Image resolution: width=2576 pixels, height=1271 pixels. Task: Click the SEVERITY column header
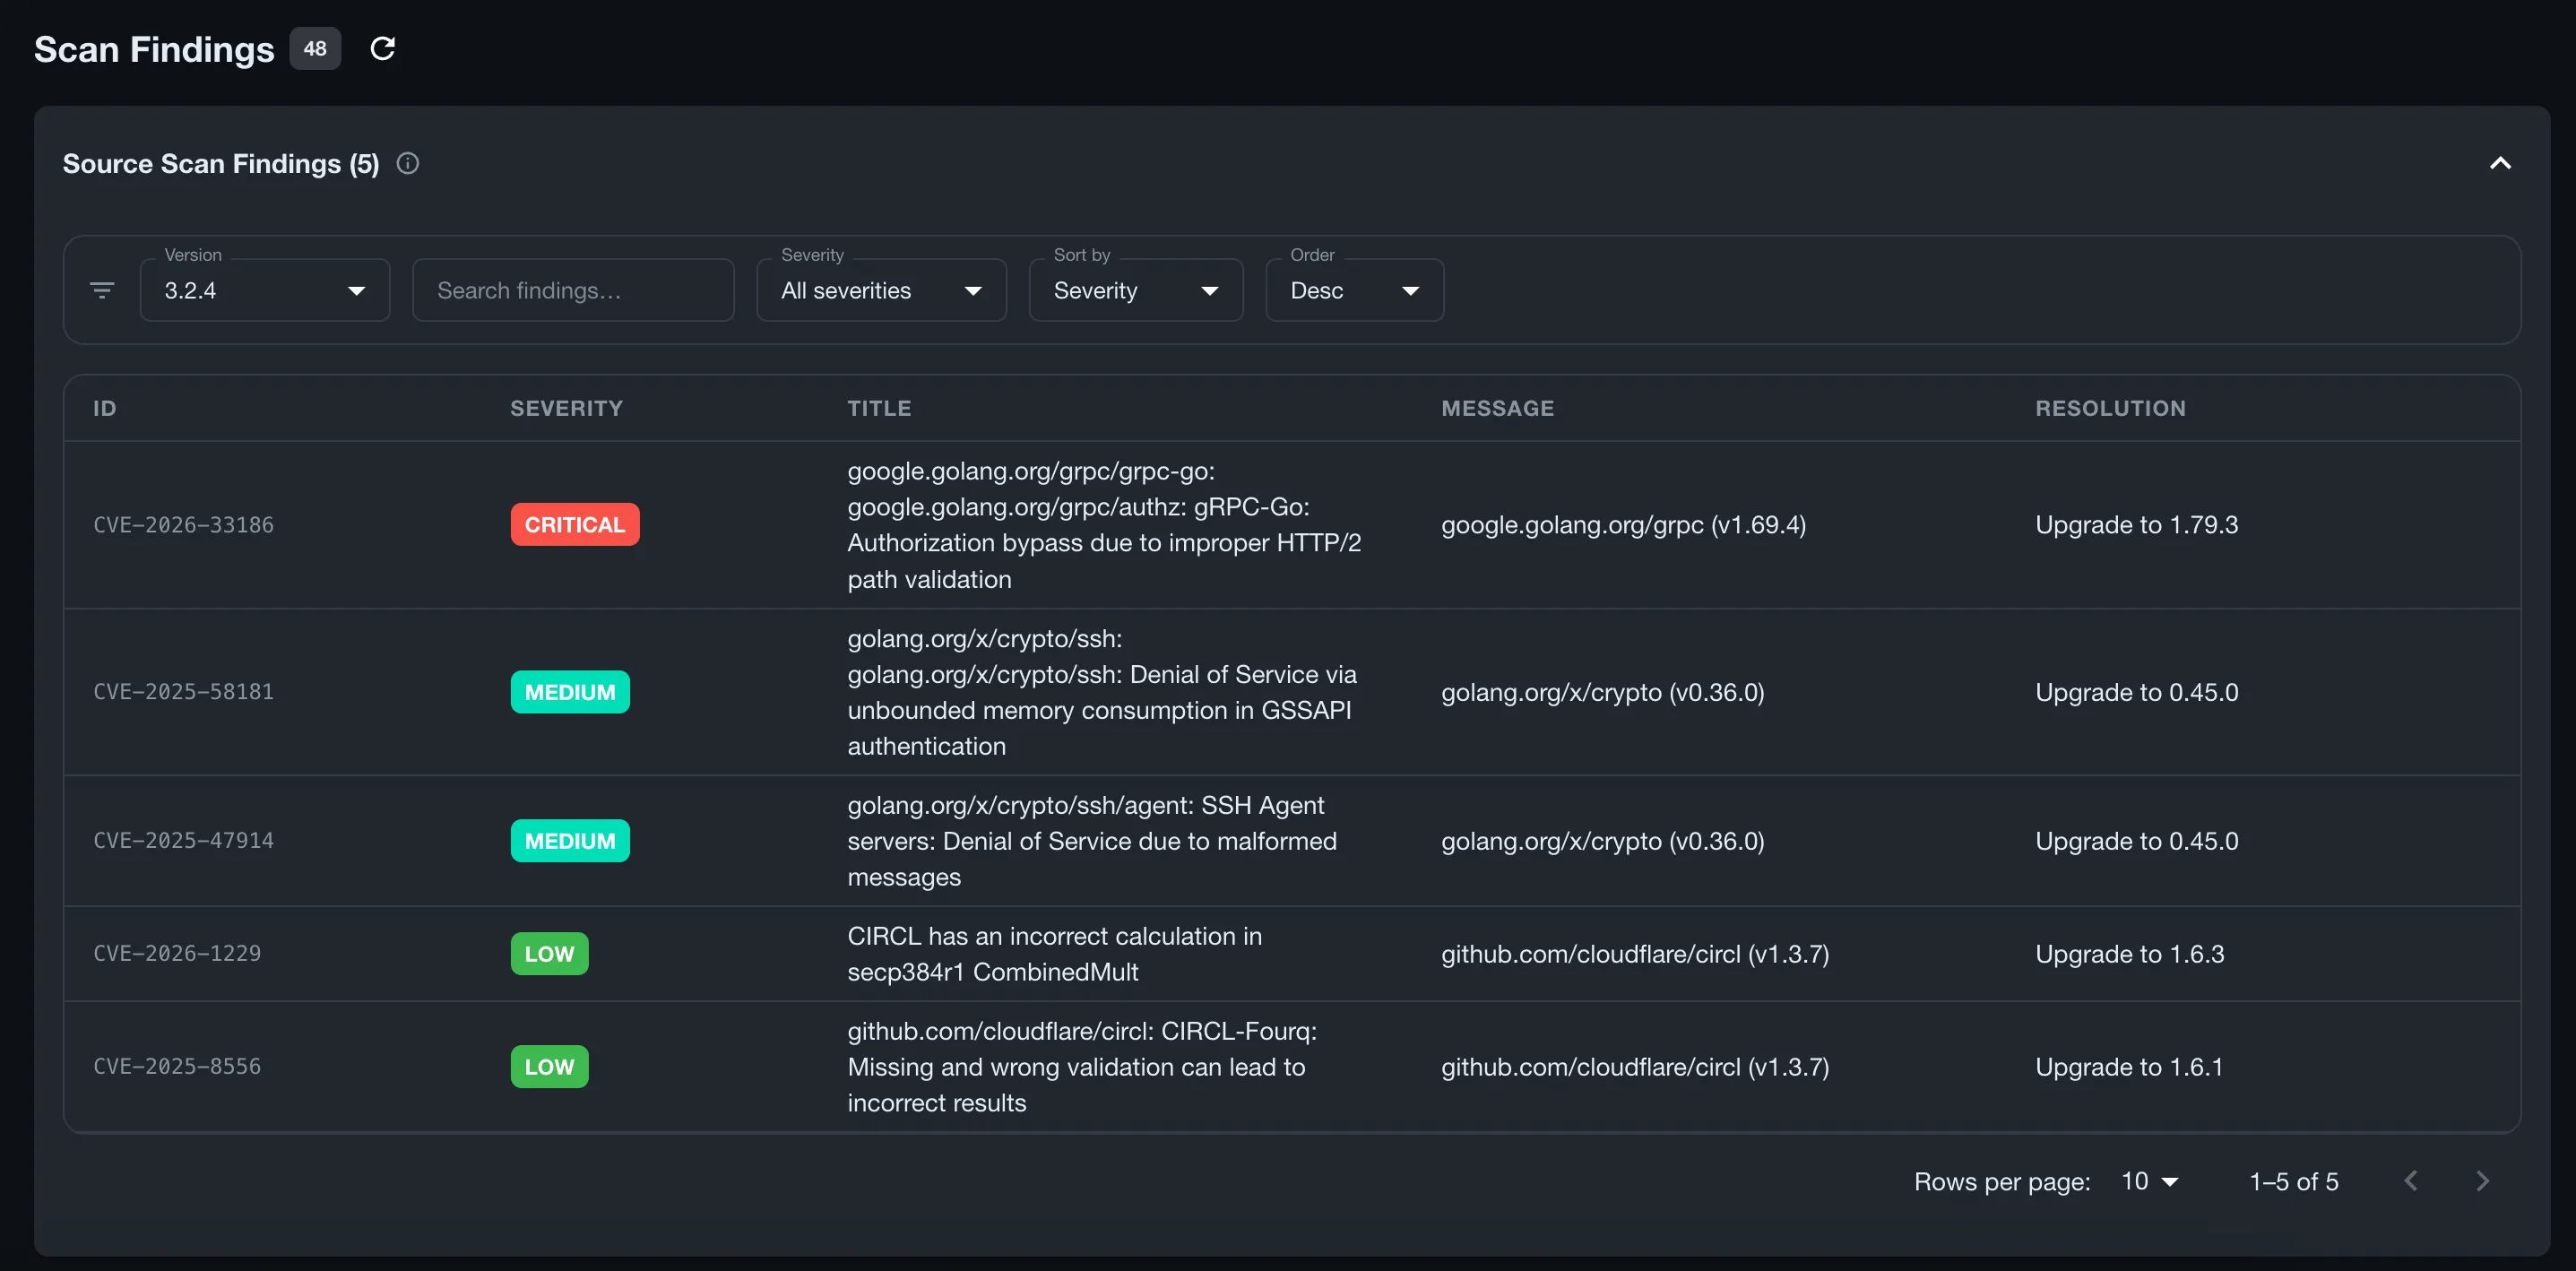pyautogui.click(x=566, y=408)
